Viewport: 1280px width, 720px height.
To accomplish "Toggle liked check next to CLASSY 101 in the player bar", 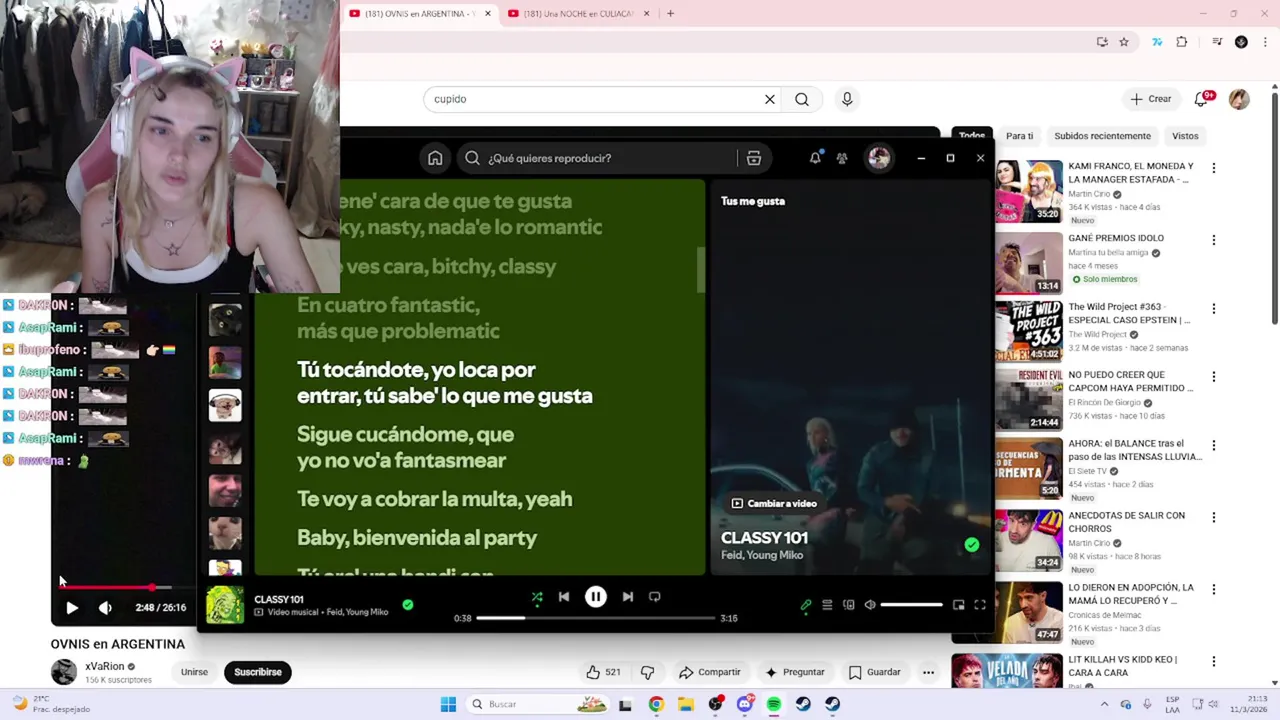I will pyautogui.click(x=407, y=605).
